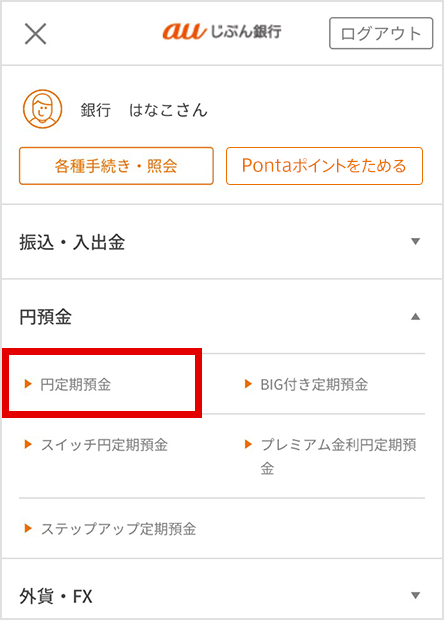The height and width of the screenshot is (620, 444).
Task: Click the orange arrow beside スイッチ円定期預金
Action: [28, 444]
